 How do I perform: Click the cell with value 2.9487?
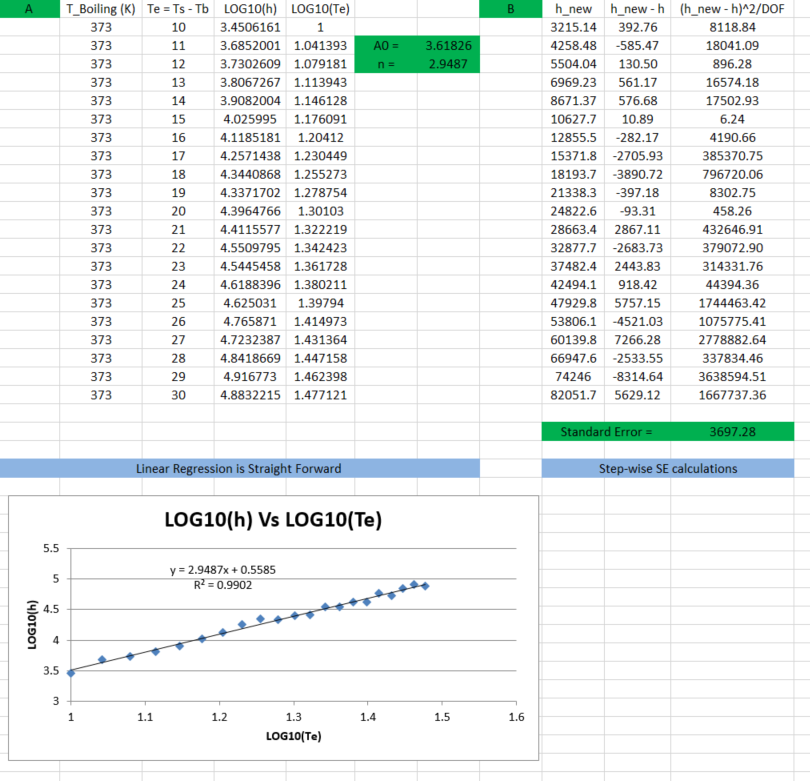point(448,64)
